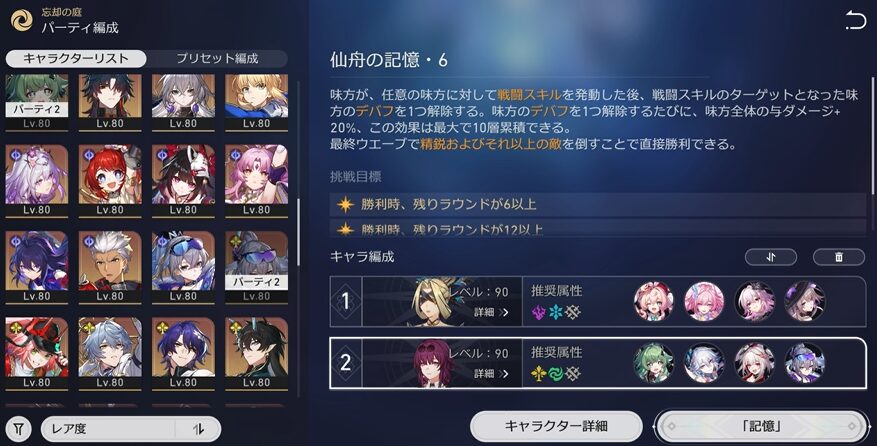877x446 pixels.
Task: Open the レア度 sort dropdown
Action: click(x=107, y=429)
